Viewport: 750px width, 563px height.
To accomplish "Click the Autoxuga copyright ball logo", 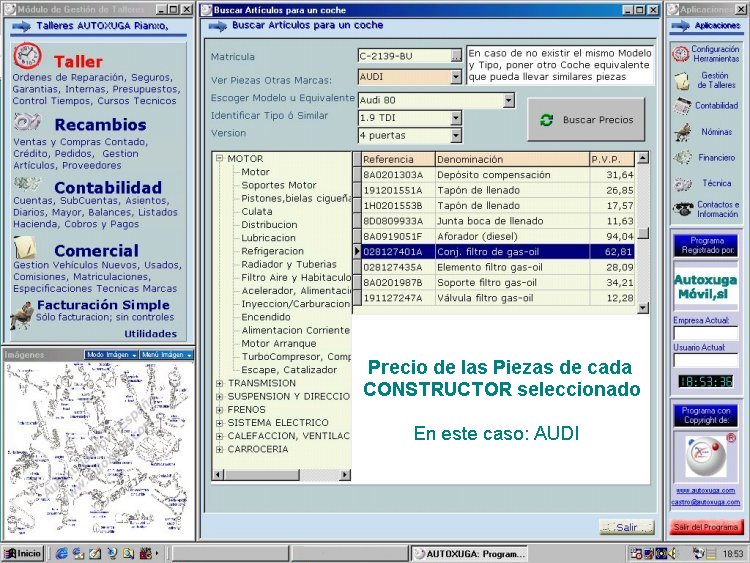I will [706, 455].
